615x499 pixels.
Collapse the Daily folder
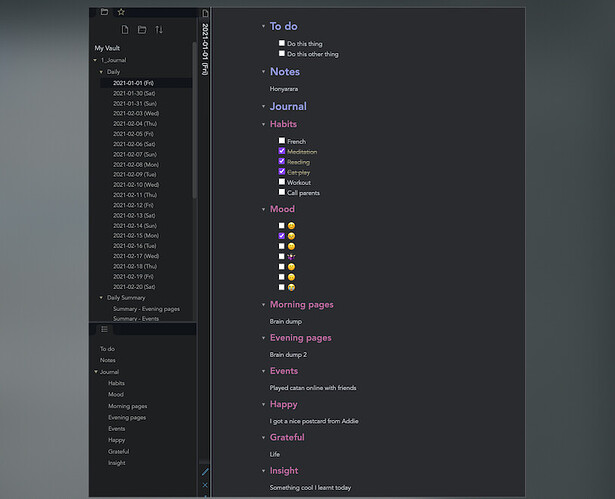click(x=101, y=72)
